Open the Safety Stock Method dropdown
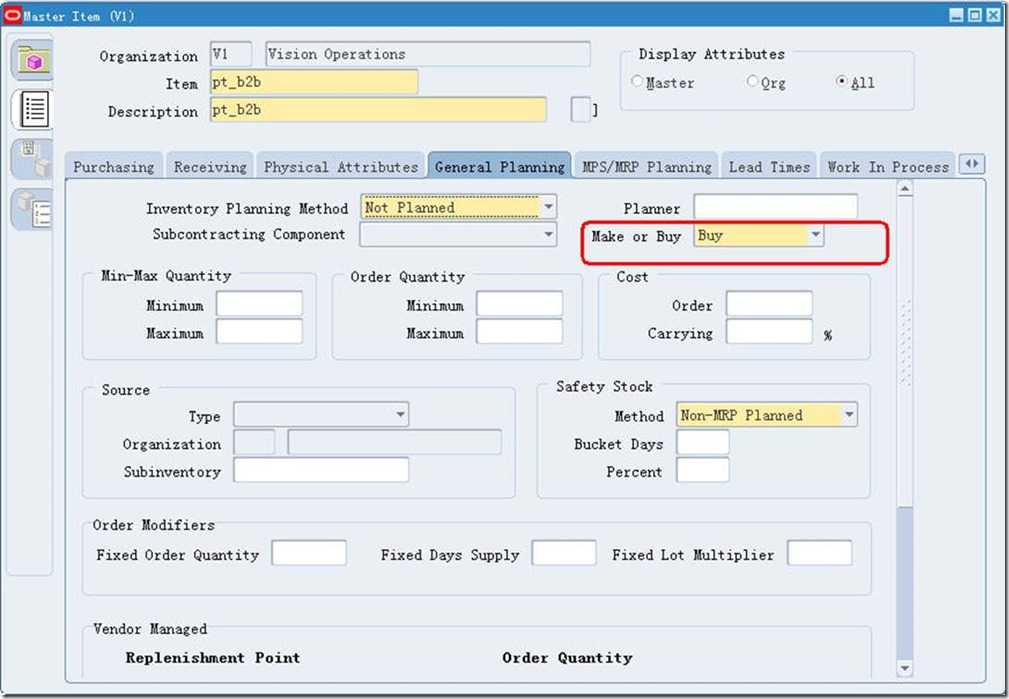Image resolution: width=1009 pixels, height=699 pixels. pyautogui.click(x=849, y=415)
